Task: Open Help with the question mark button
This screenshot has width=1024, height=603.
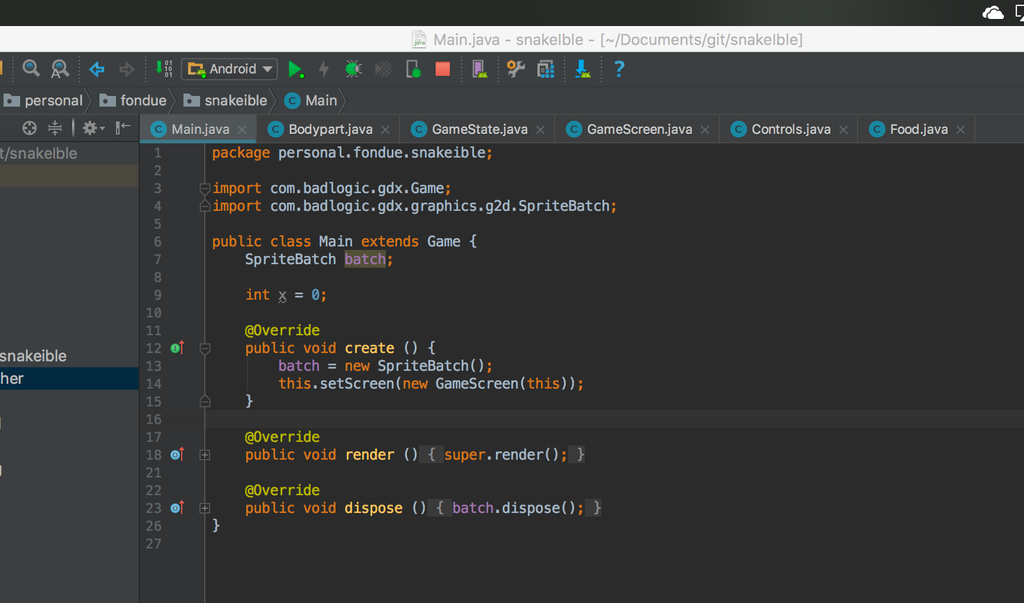Action: coord(618,69)
